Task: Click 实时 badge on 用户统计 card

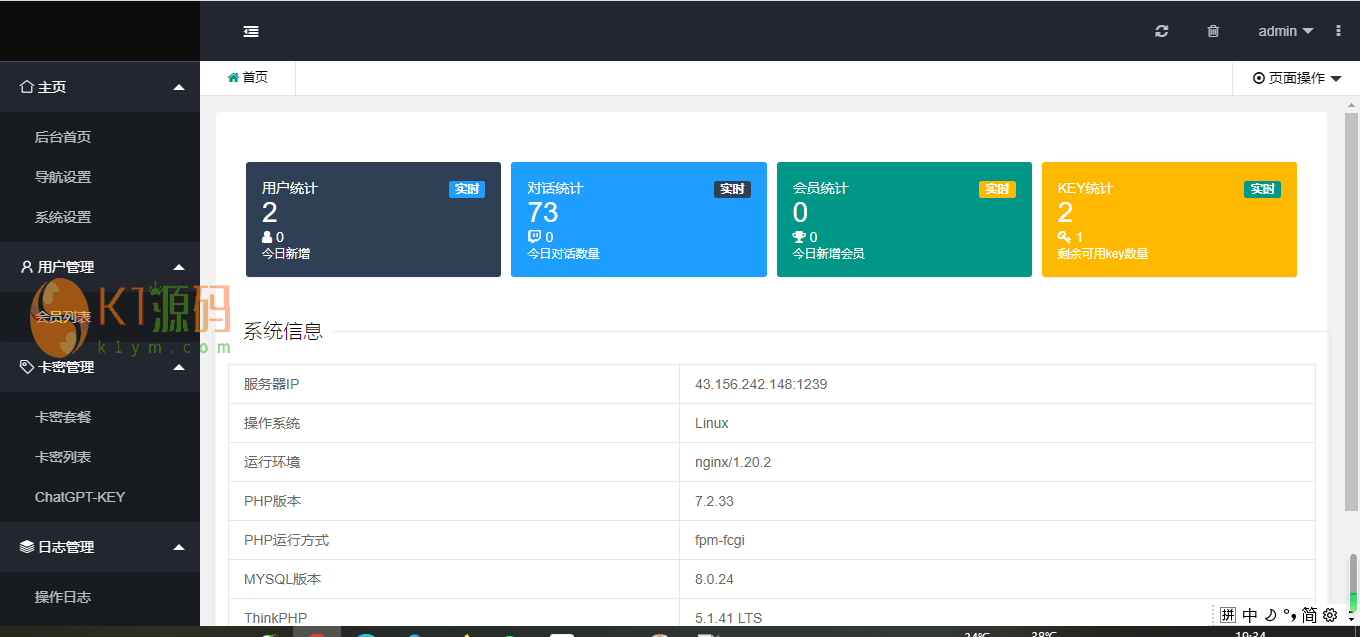Action: 467,189
